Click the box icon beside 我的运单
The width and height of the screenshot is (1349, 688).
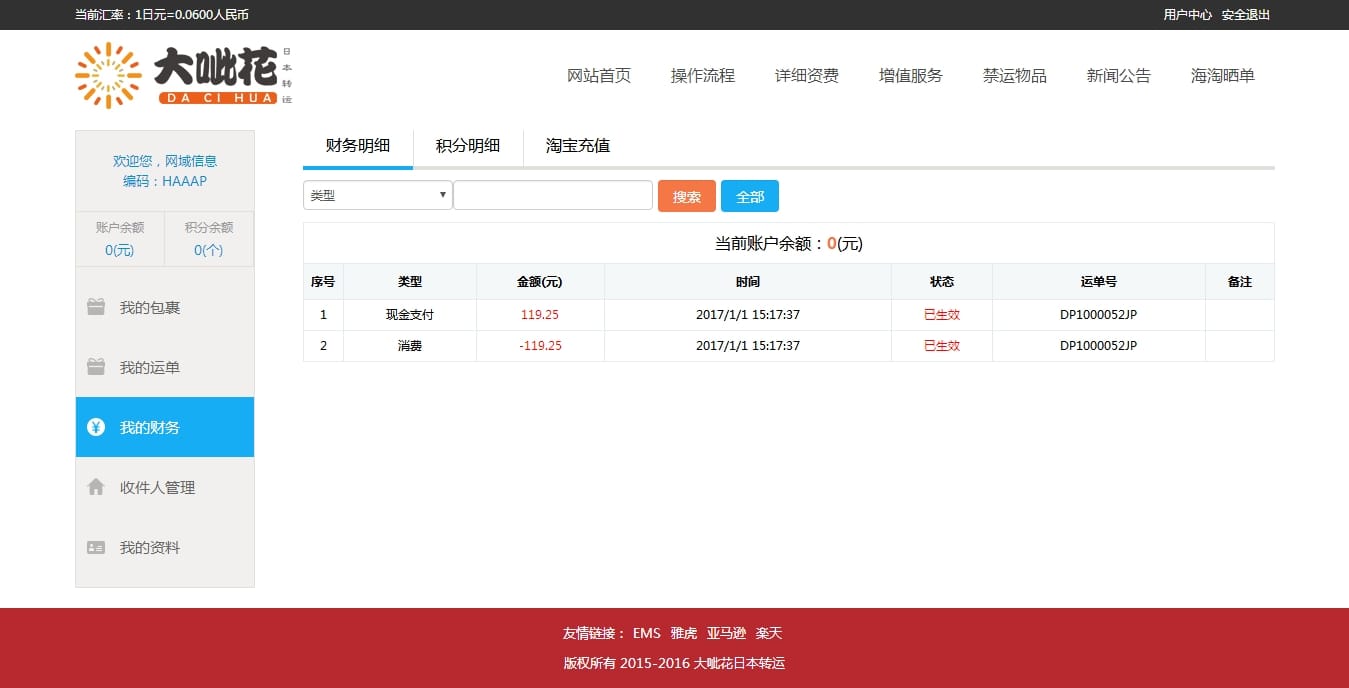96,367
